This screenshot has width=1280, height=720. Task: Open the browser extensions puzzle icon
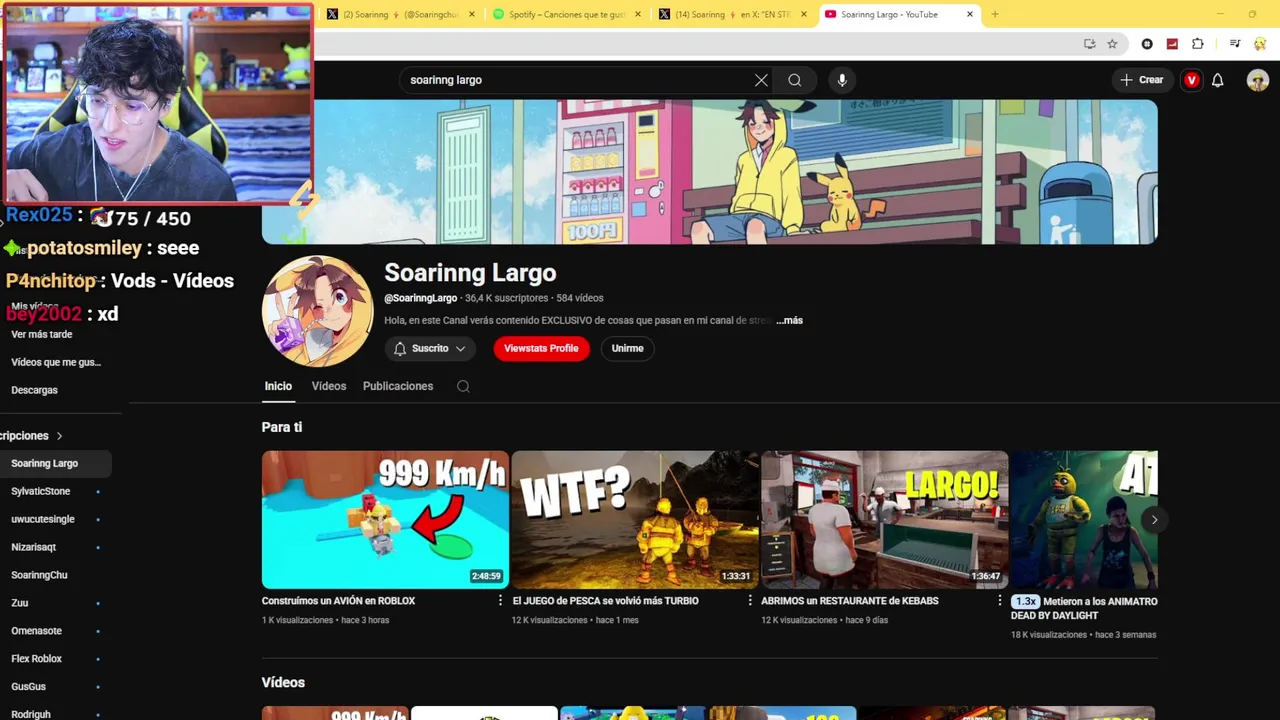1198,44
